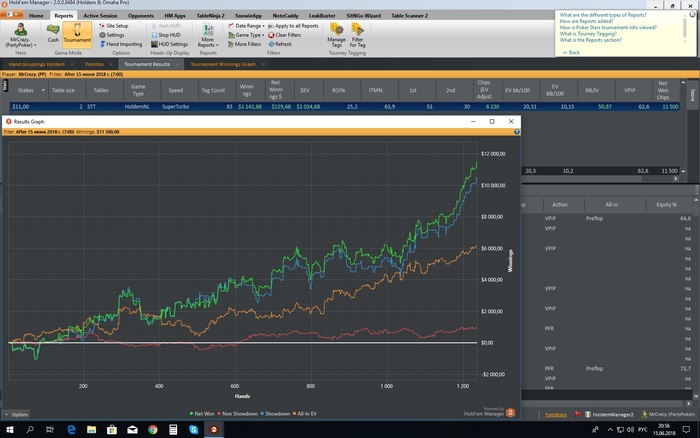Open the Stakes column filter arrow

coord(43,90)
